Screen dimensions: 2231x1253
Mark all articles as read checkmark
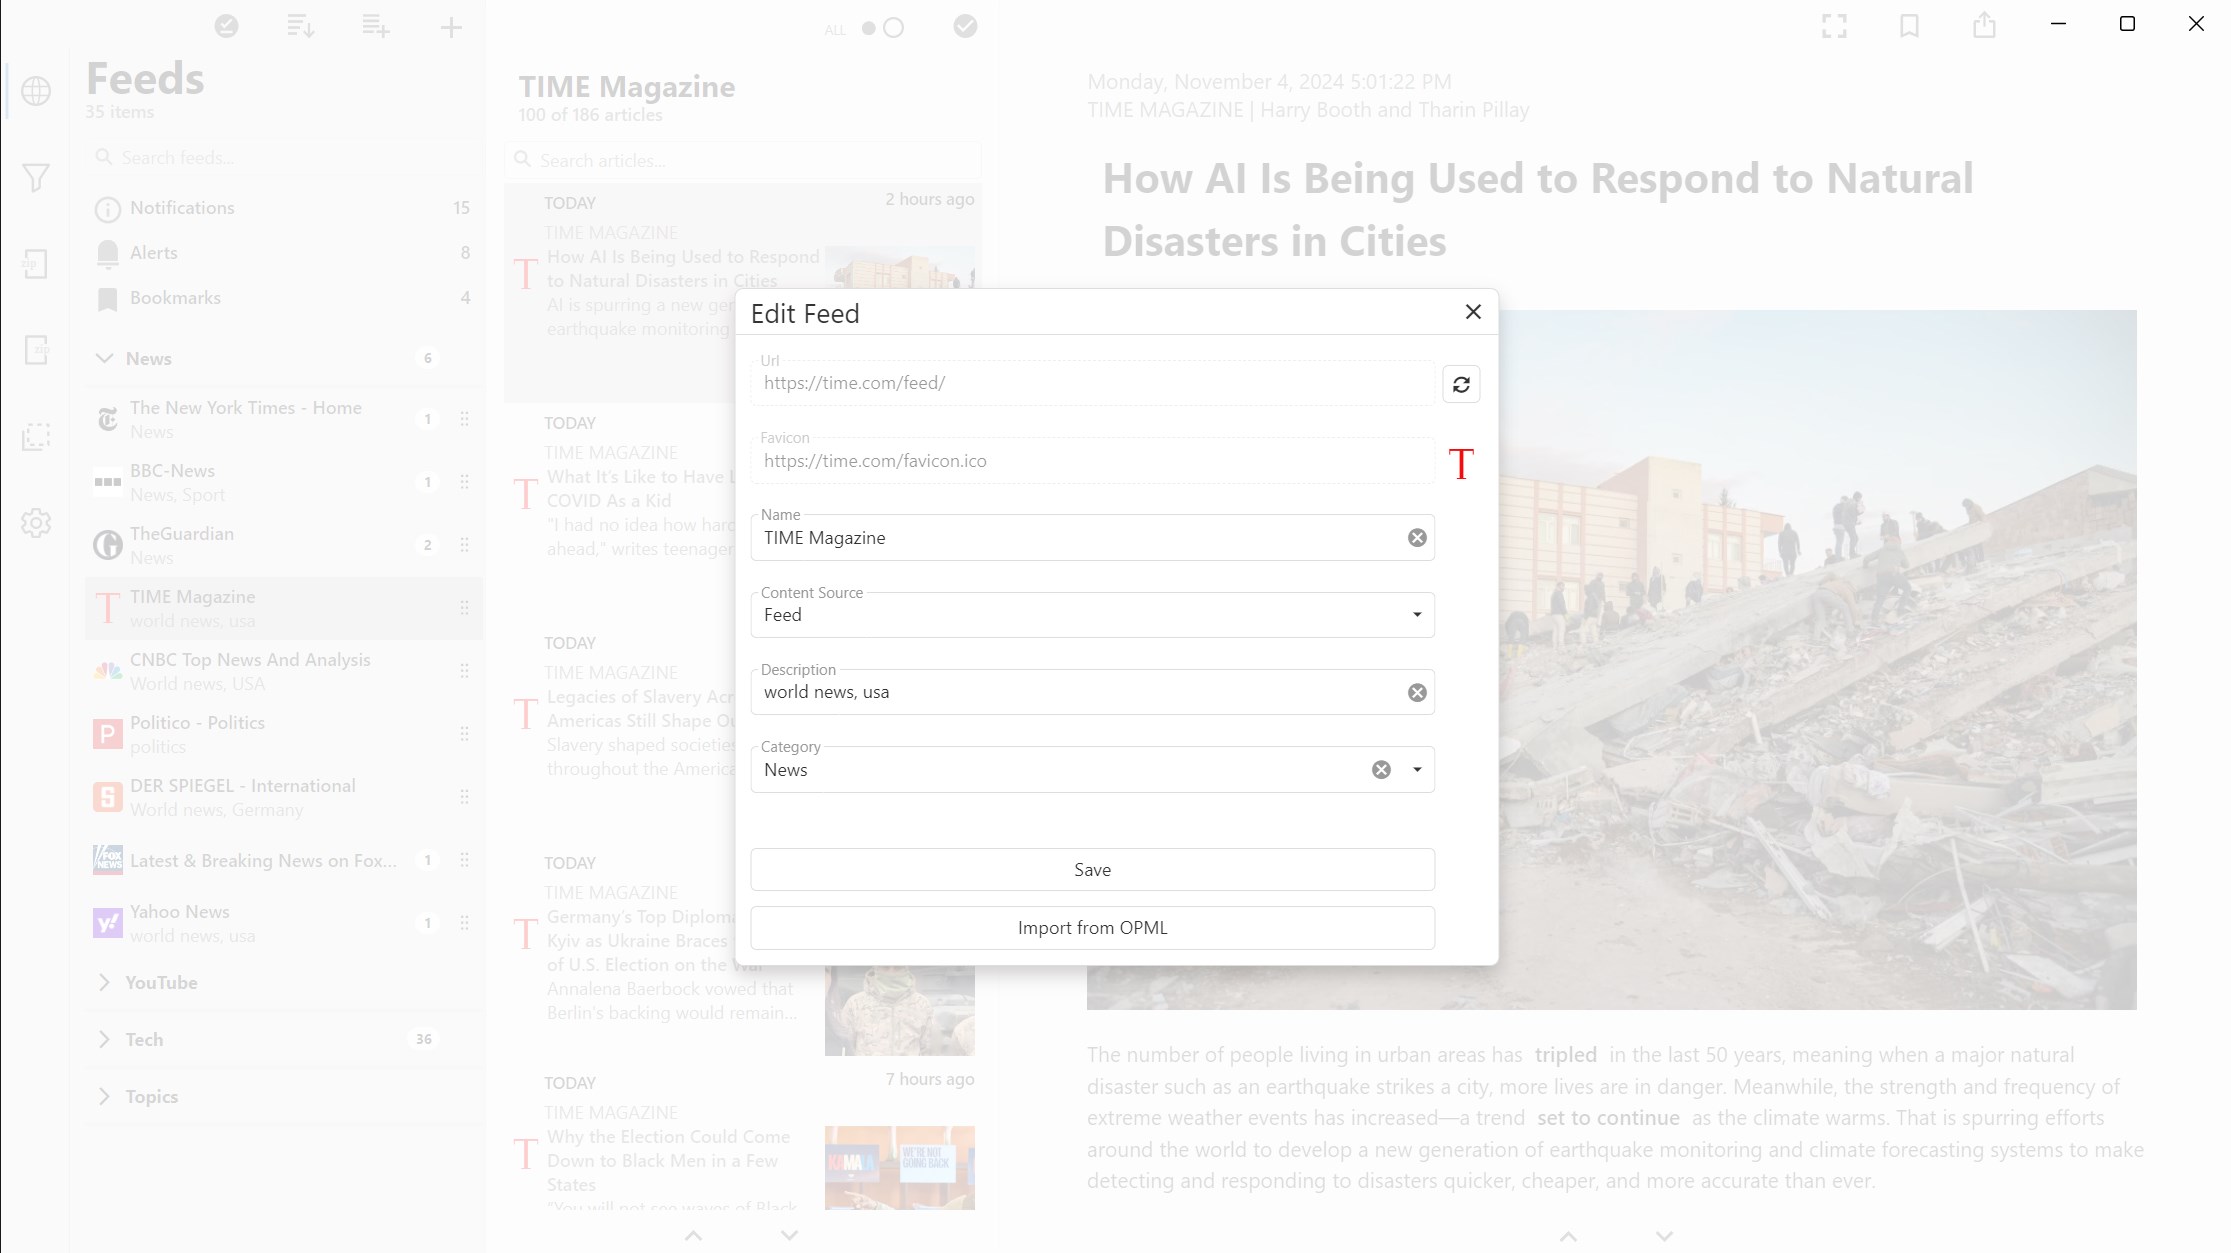coord(965,27)
